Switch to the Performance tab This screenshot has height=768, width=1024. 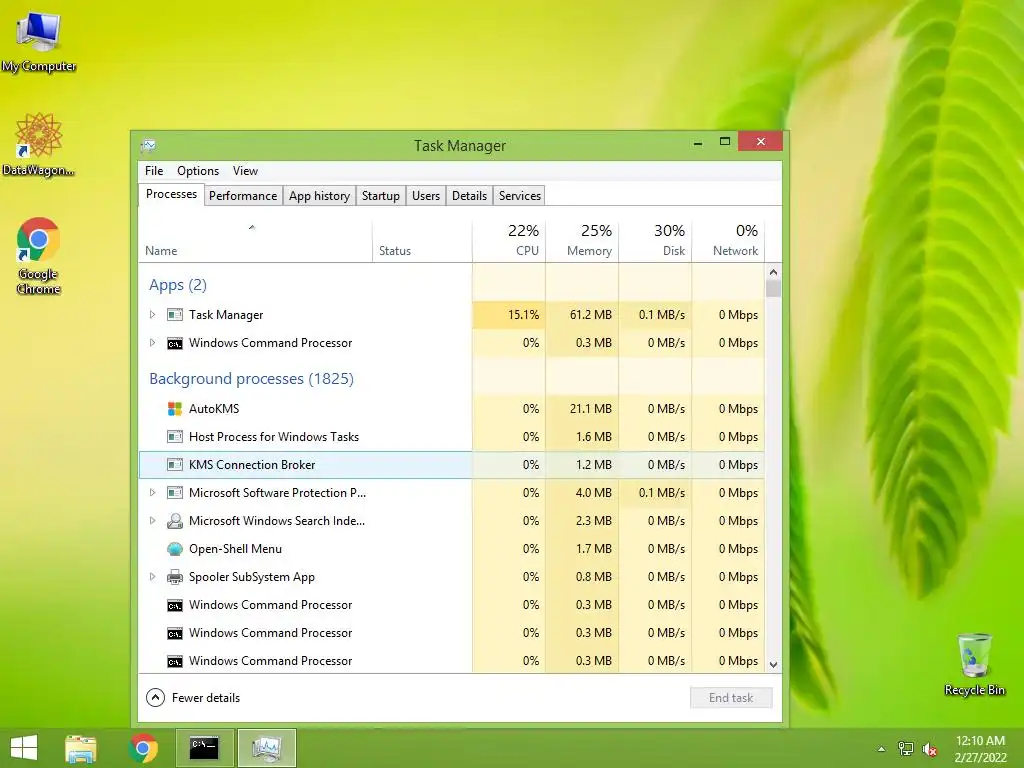(x=243, y=196)
